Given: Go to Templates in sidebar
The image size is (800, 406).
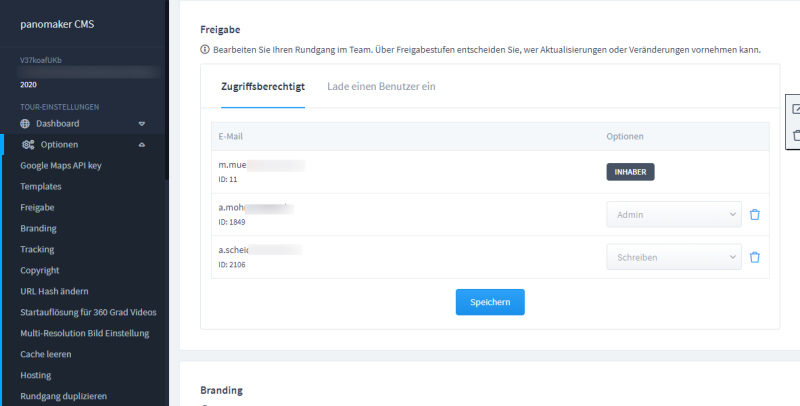Looking at the screenshot, I should pos(41,186).
